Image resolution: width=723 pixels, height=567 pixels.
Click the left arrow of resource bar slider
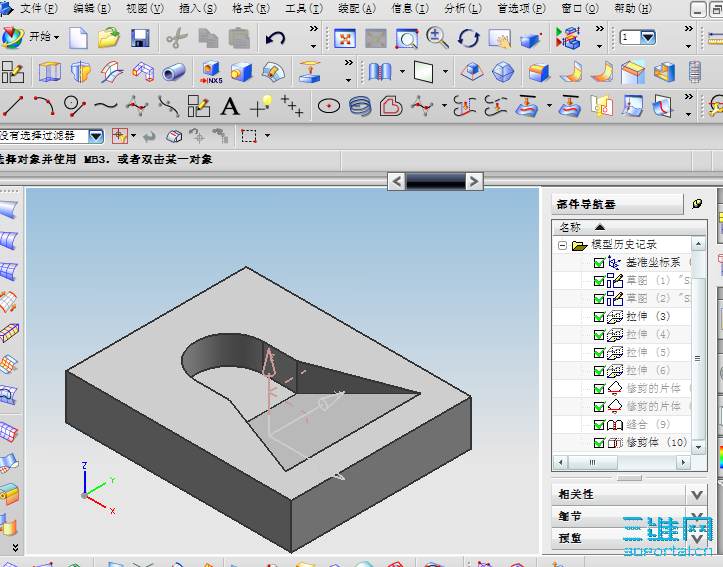(x=397, y=181)
